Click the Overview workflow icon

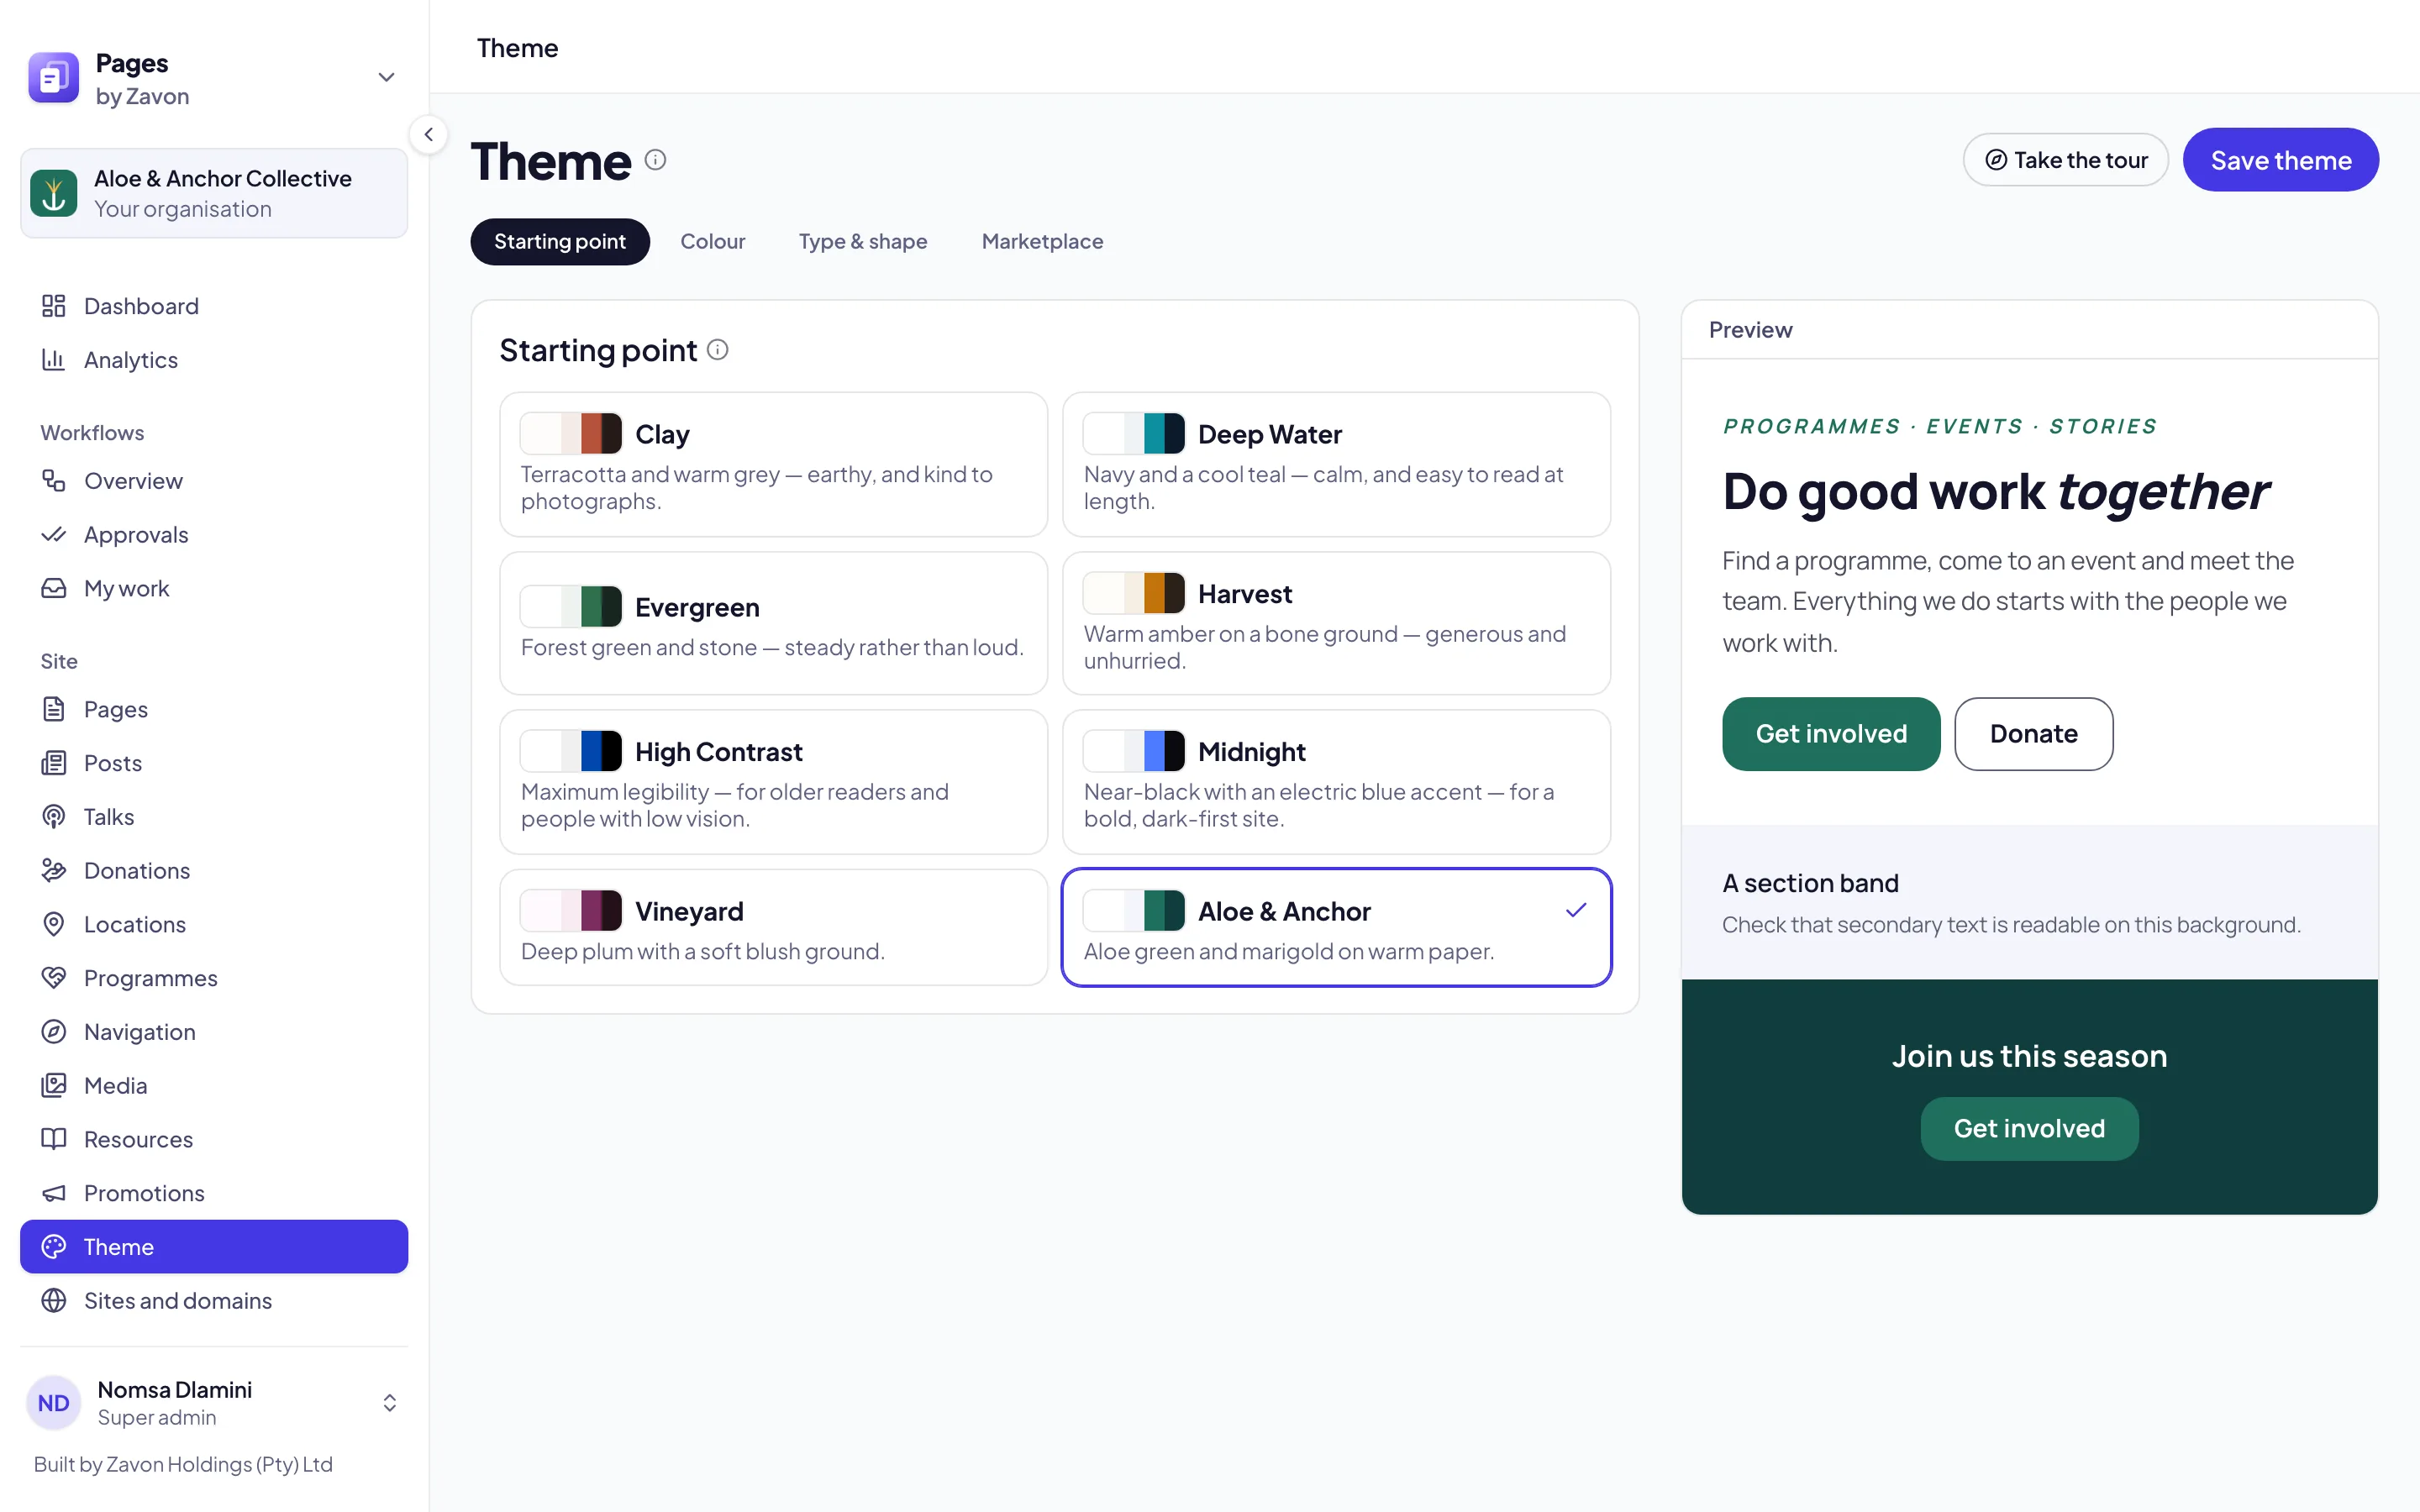click(54, 481)
